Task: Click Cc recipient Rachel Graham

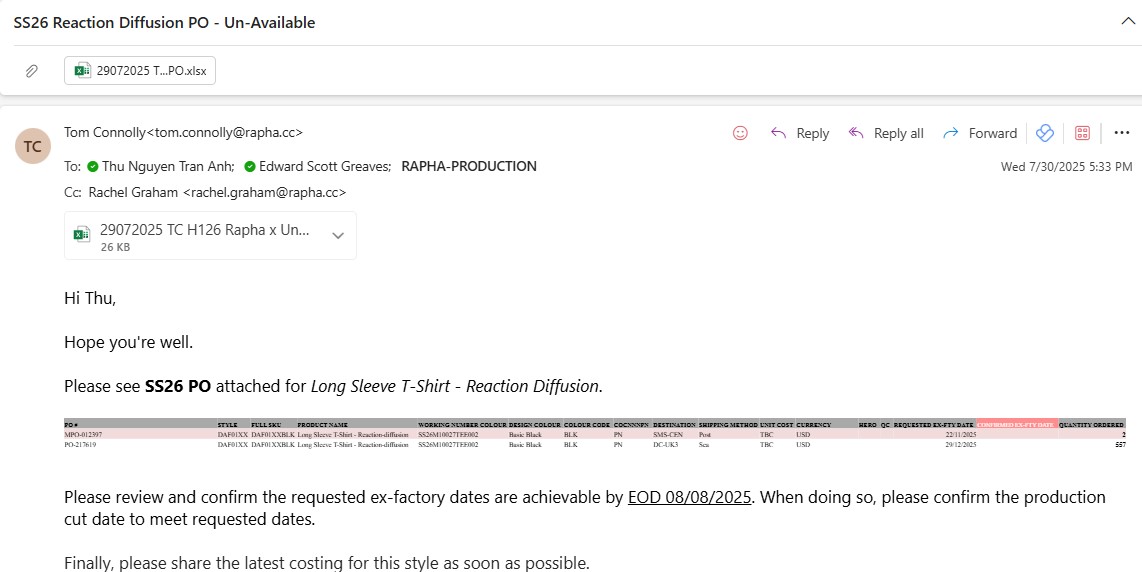Action: tap(217, 192)
